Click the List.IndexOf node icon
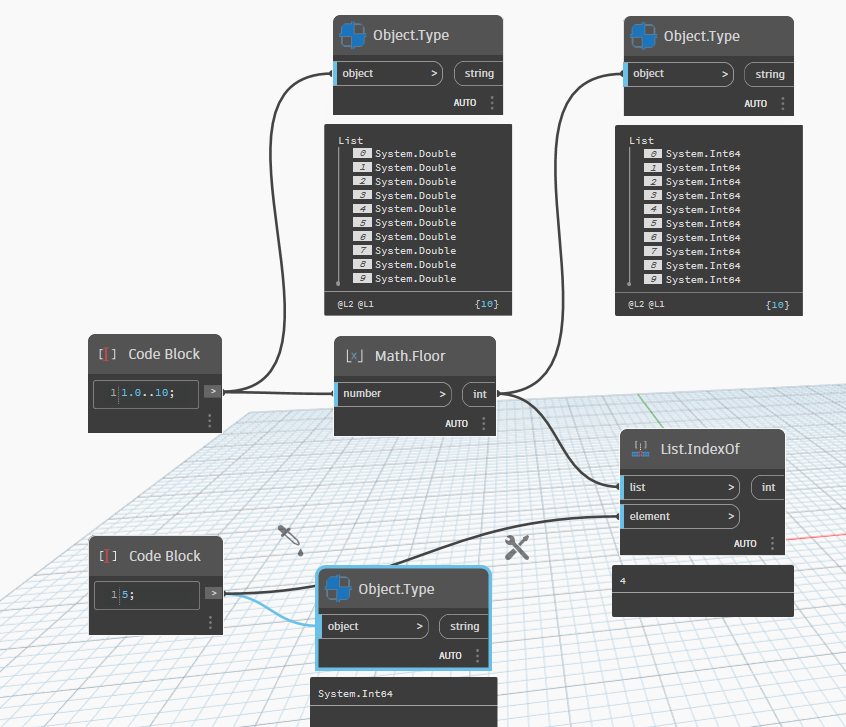 [640, 449]
